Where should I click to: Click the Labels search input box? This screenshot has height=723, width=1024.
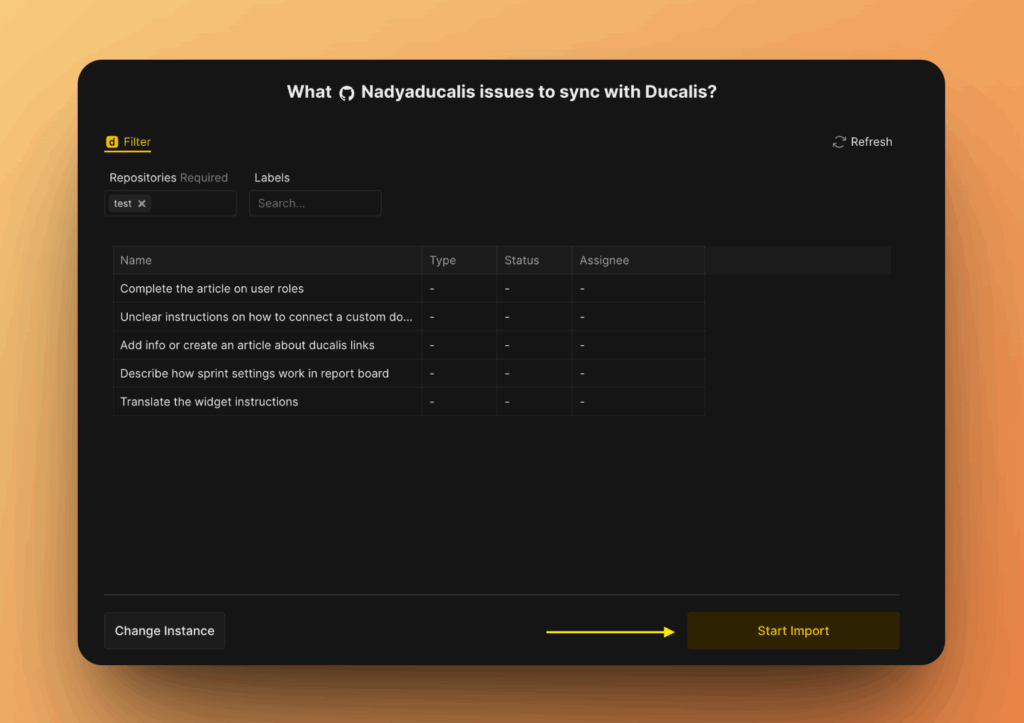(x=315, y=203)
